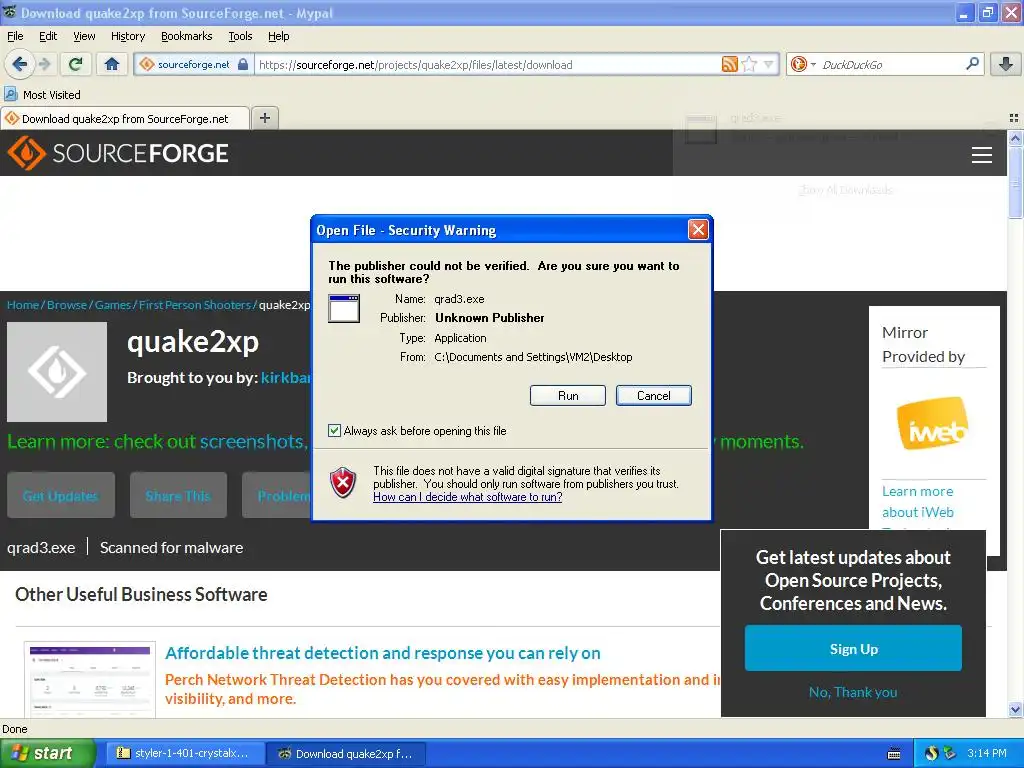This screenshot has width=1024, height=768.
Task: Open the File menu
Action: pos(15,37)
